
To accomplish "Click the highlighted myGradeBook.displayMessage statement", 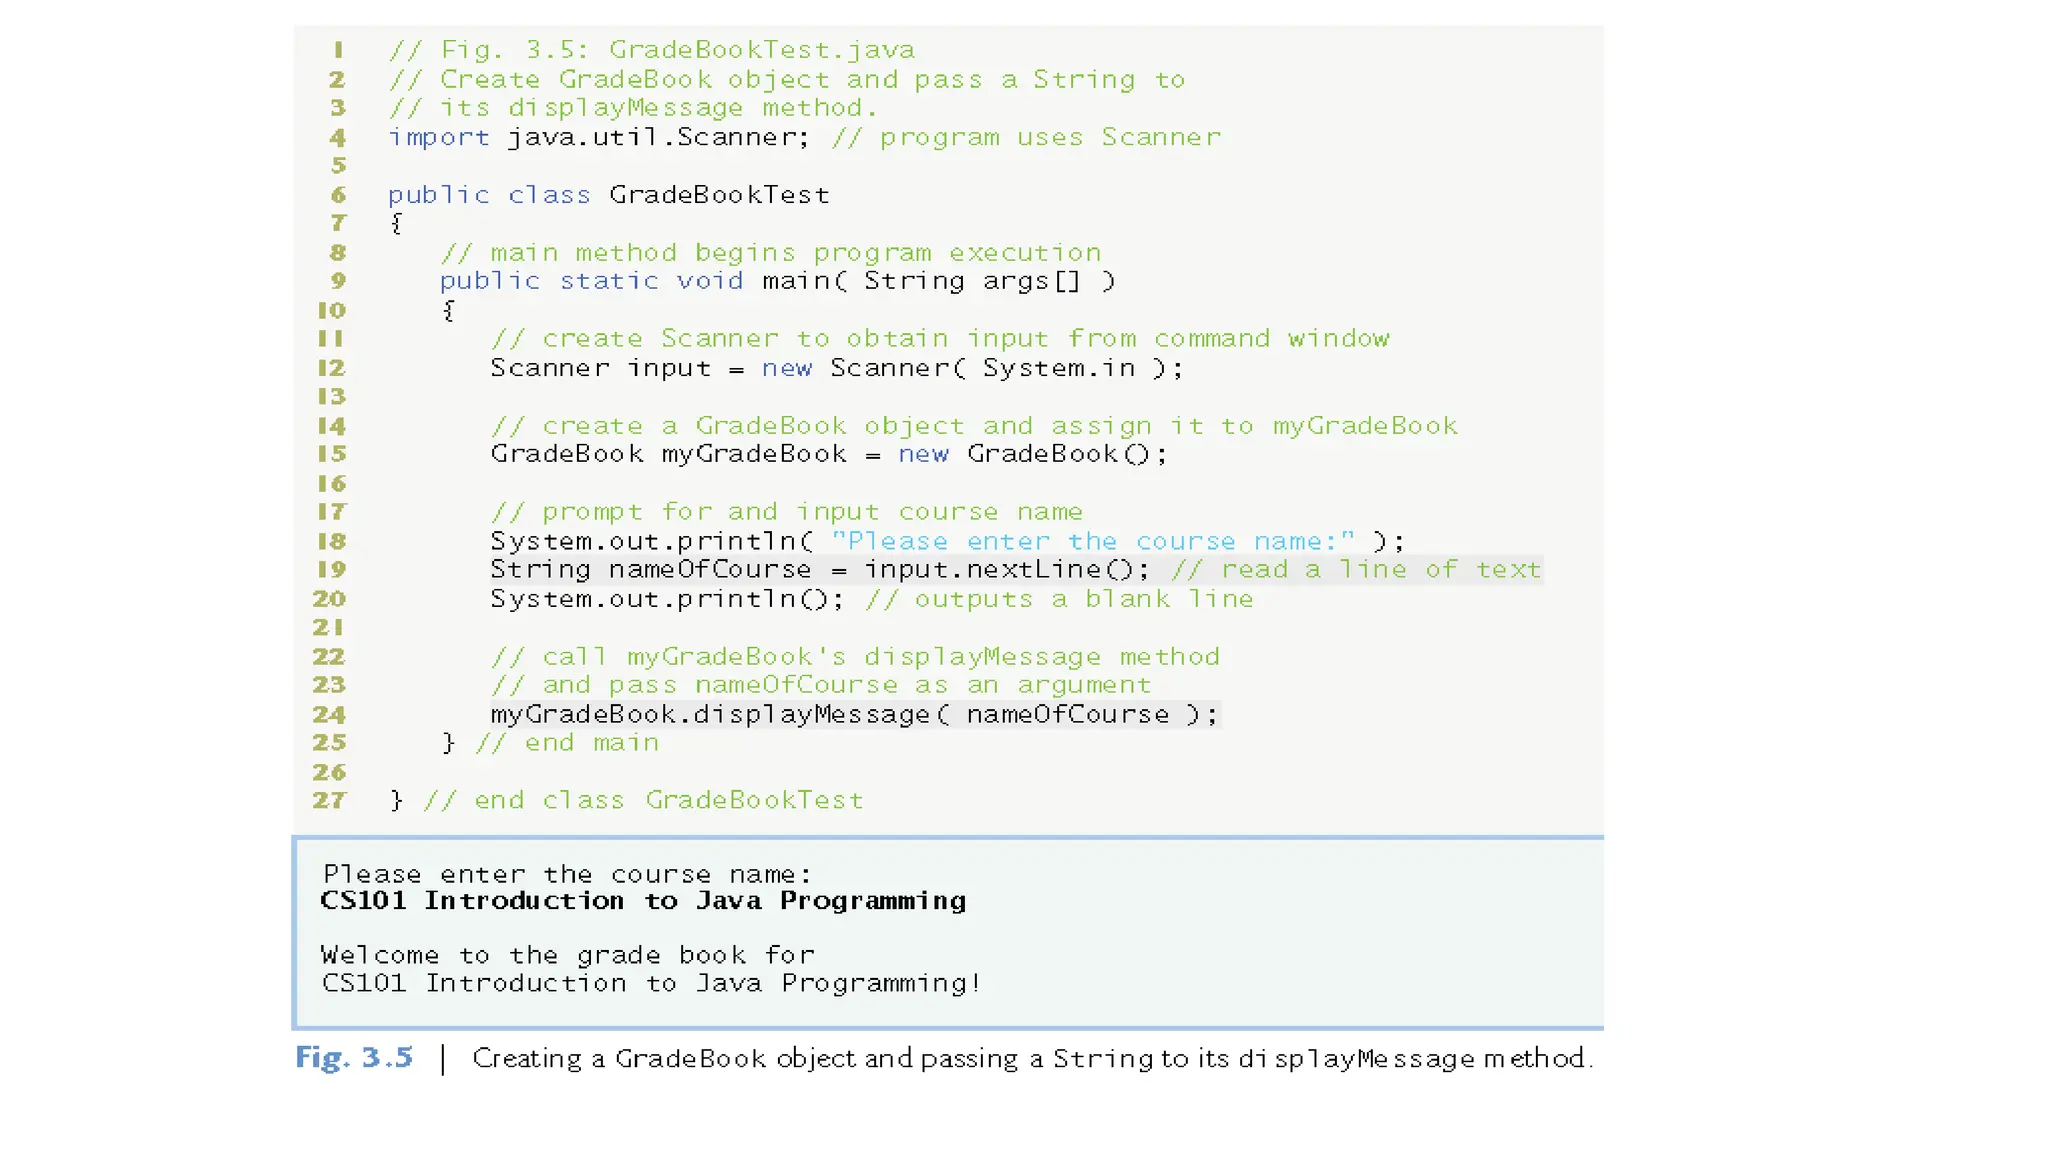I will pos(854,714).
